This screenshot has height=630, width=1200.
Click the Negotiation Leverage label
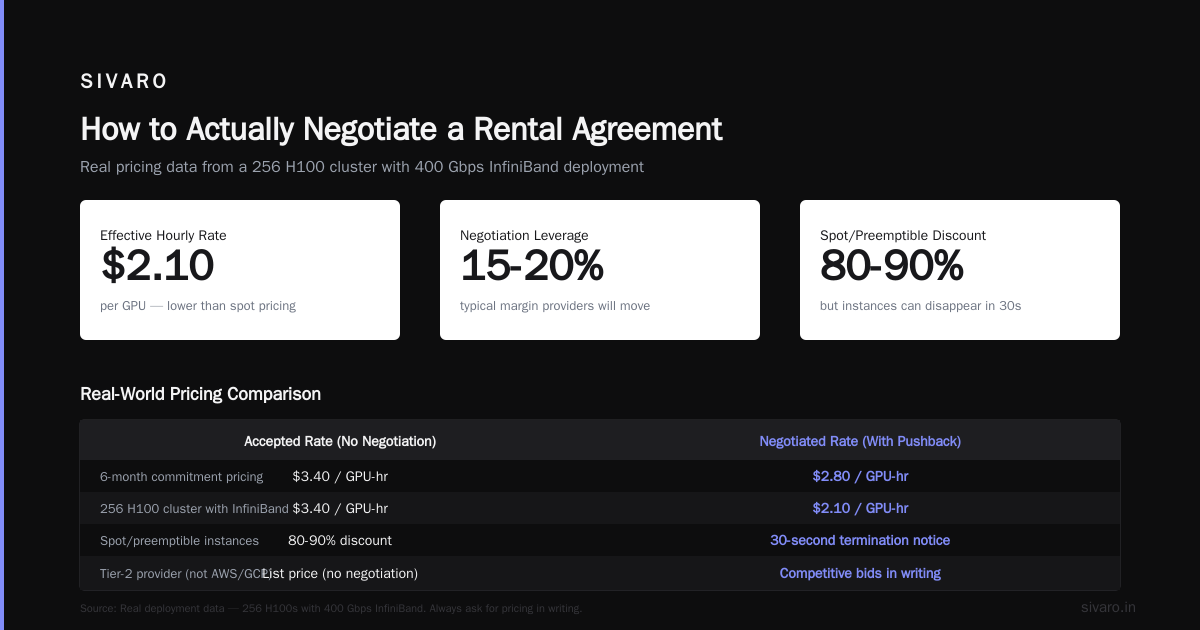(524, 235)
